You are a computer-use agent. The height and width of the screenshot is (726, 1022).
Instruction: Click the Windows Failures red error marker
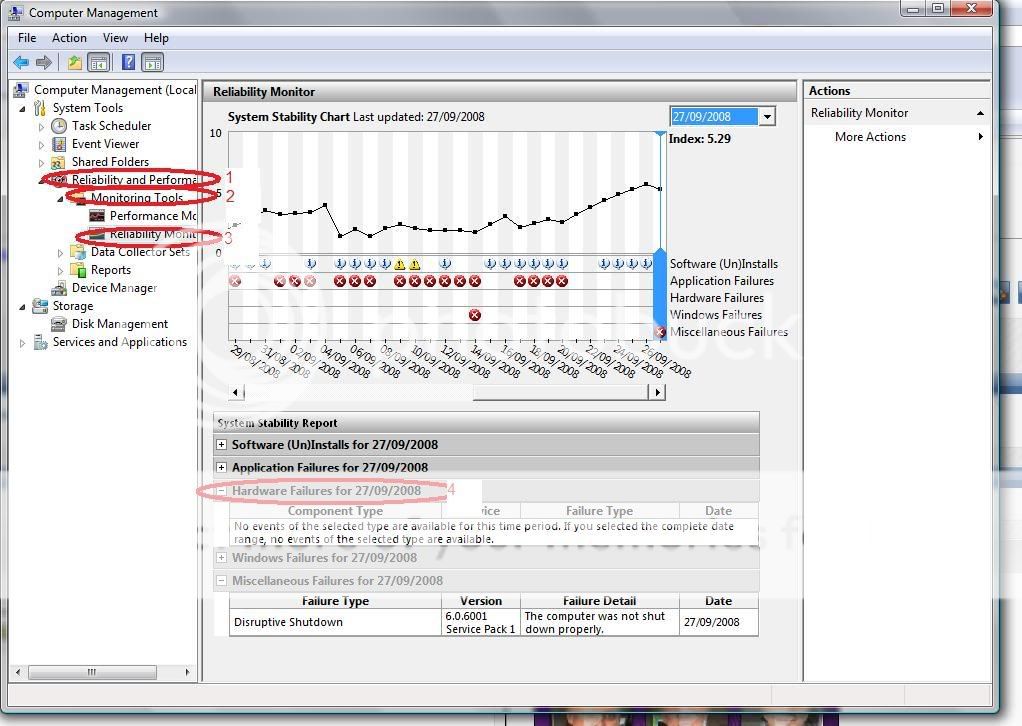tap(475, 315)
